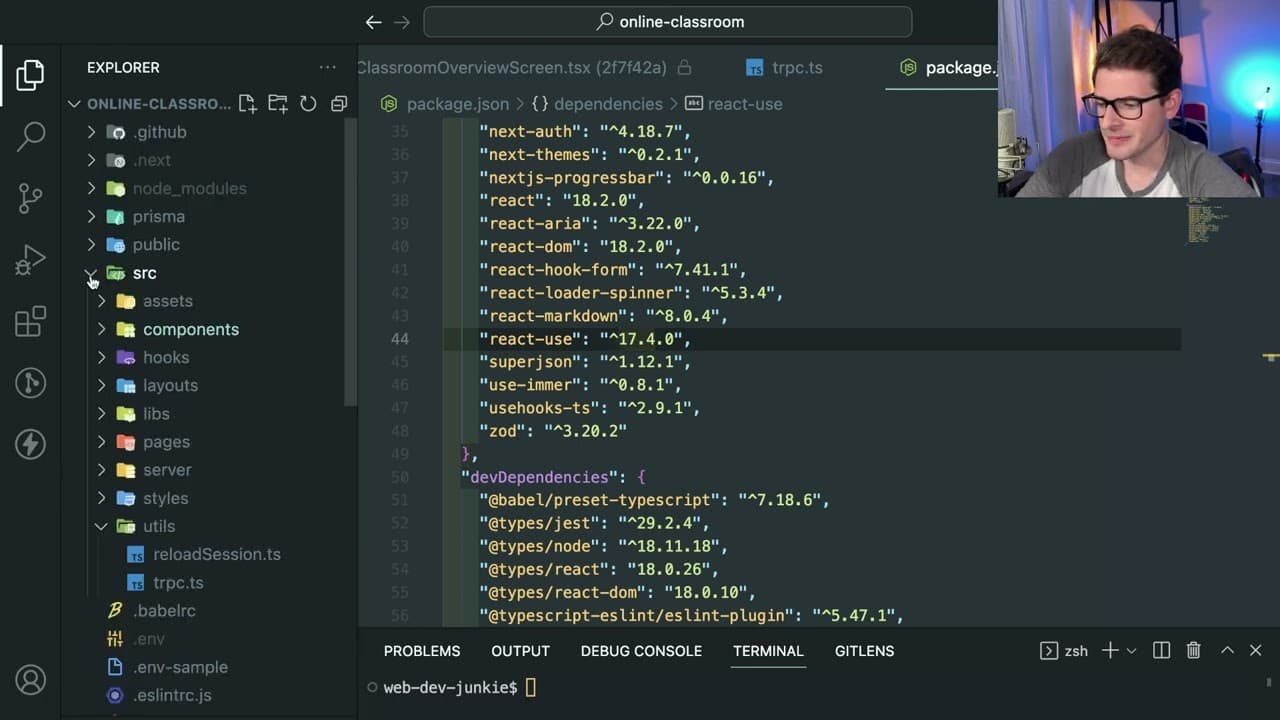Screen dimensions: 1280x720
Task: Open the GITLENS panel tab
Action: click(864, 651)
